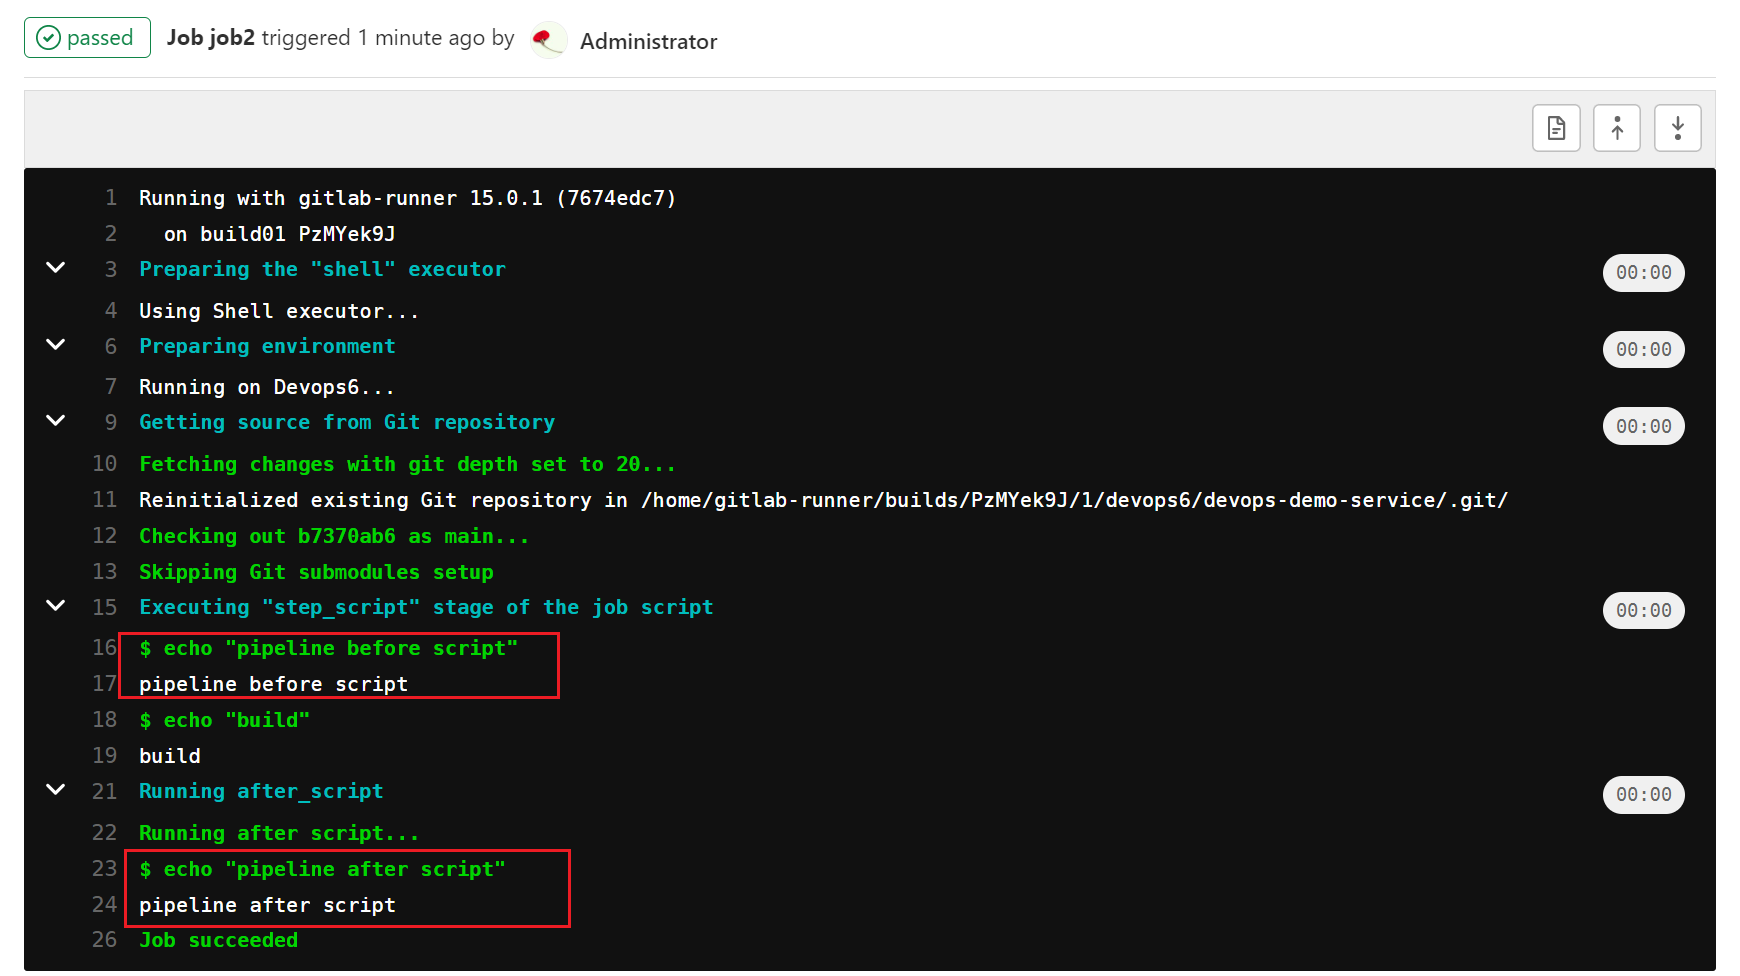1740x976 pixels.
Task: Collapse the Running after_script section
Action: [x=56, y=790]
